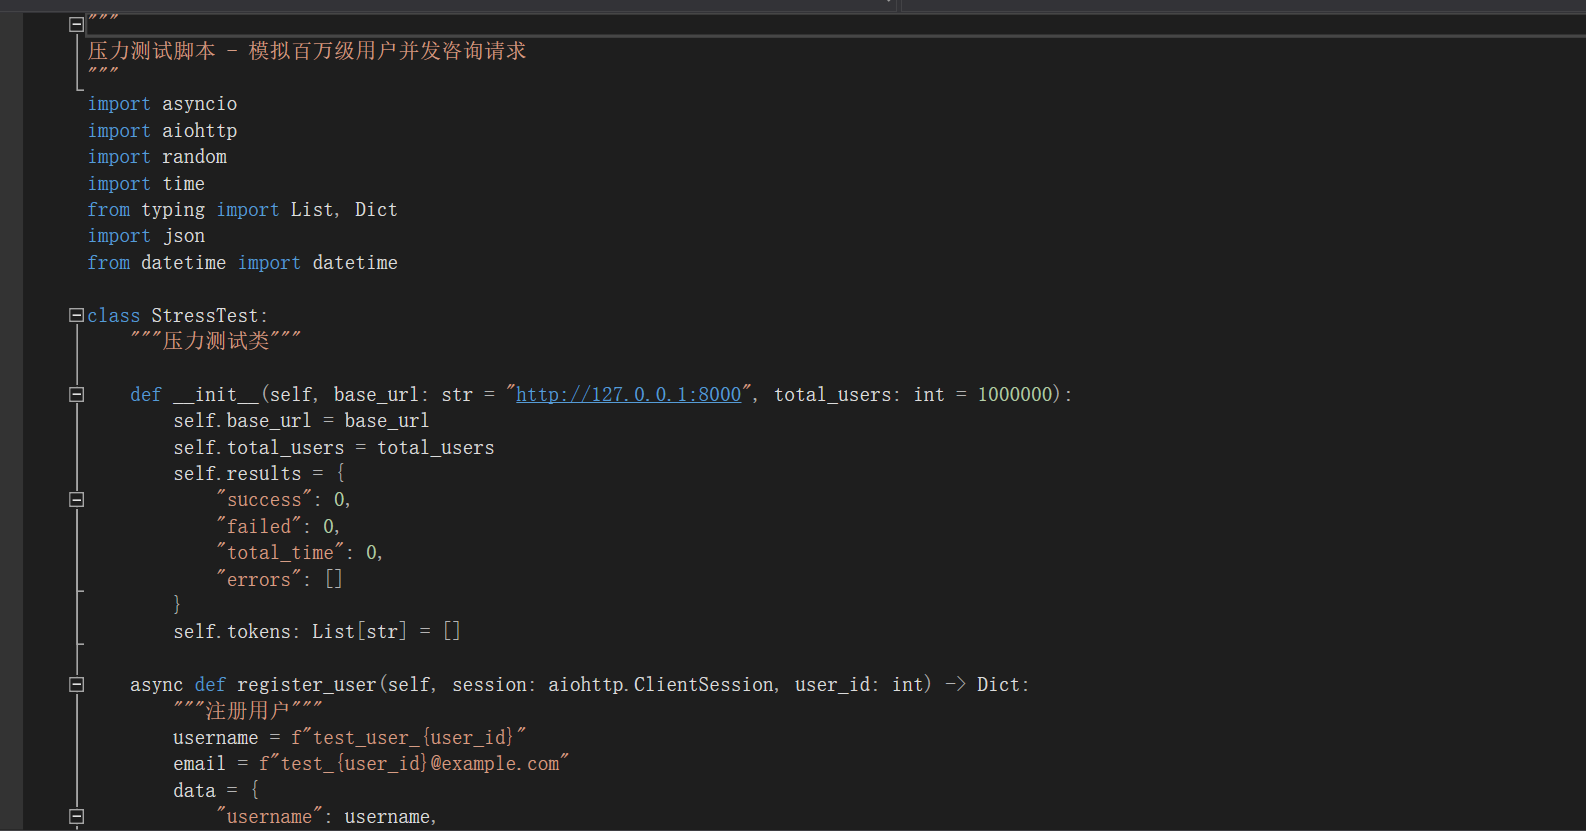The image size is (1586, 831).
Task: Click the "failed": 0 entry
Action: tap(278, 526)
